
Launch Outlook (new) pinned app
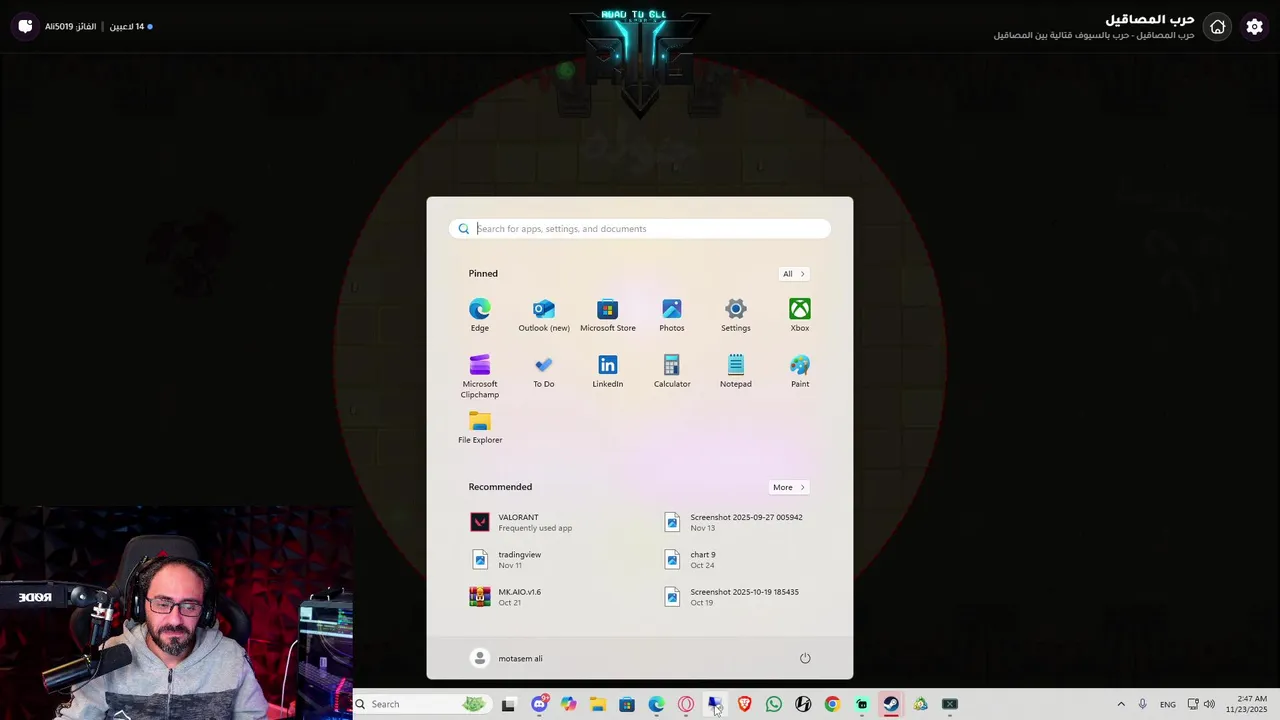coord(544,315)
